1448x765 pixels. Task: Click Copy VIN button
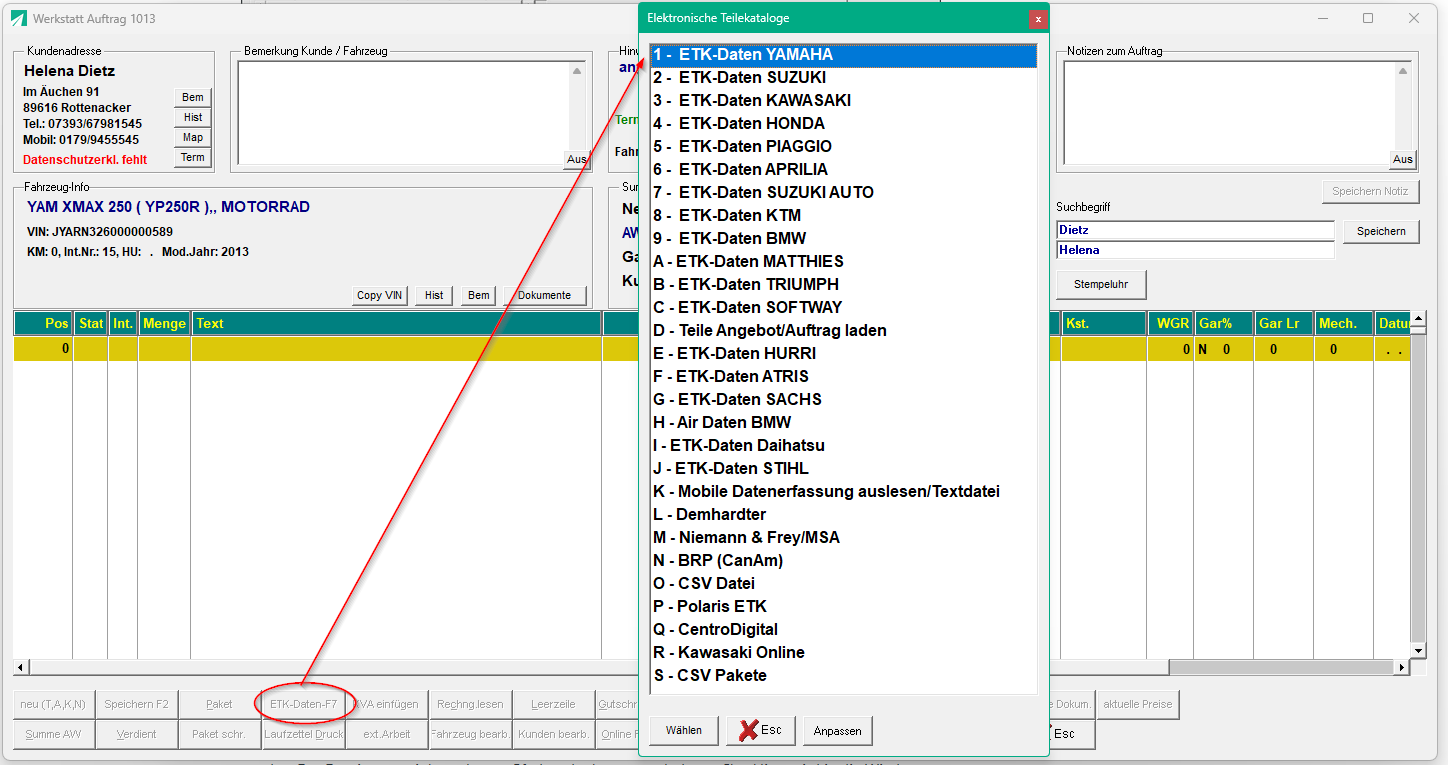380,295
